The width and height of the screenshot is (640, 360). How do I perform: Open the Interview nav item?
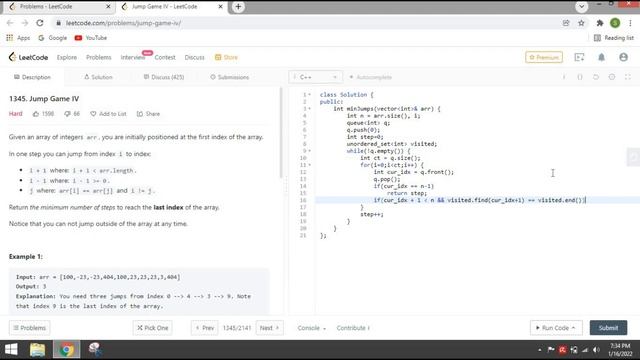(133, 58)
